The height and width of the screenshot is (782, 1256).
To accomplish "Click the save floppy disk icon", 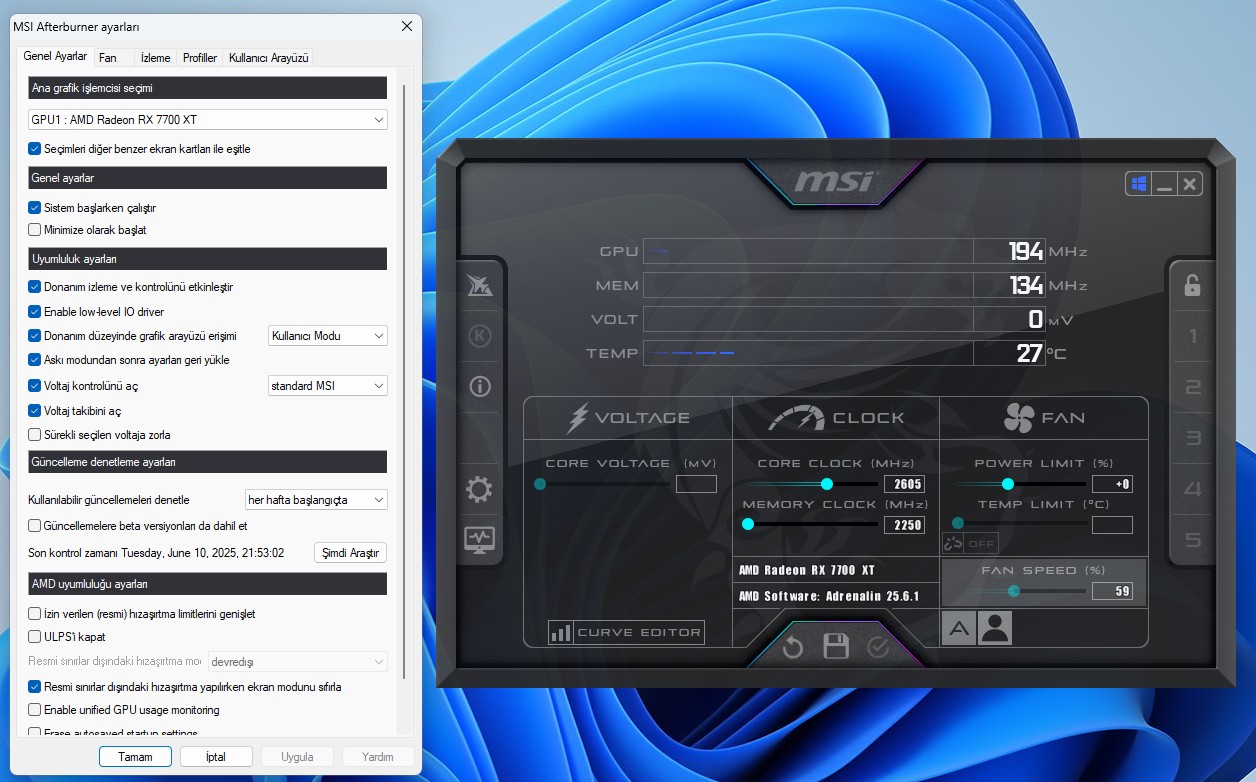I will (836, 646).
